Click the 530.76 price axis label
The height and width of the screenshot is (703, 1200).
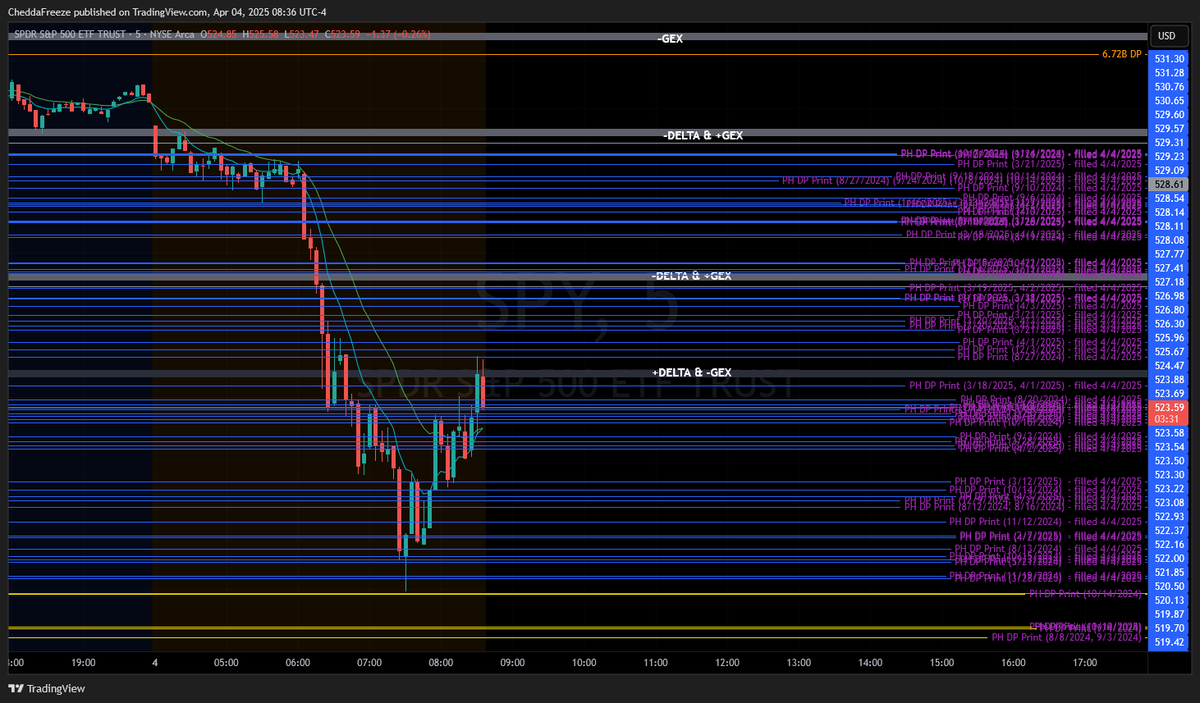coord(1169,87)
